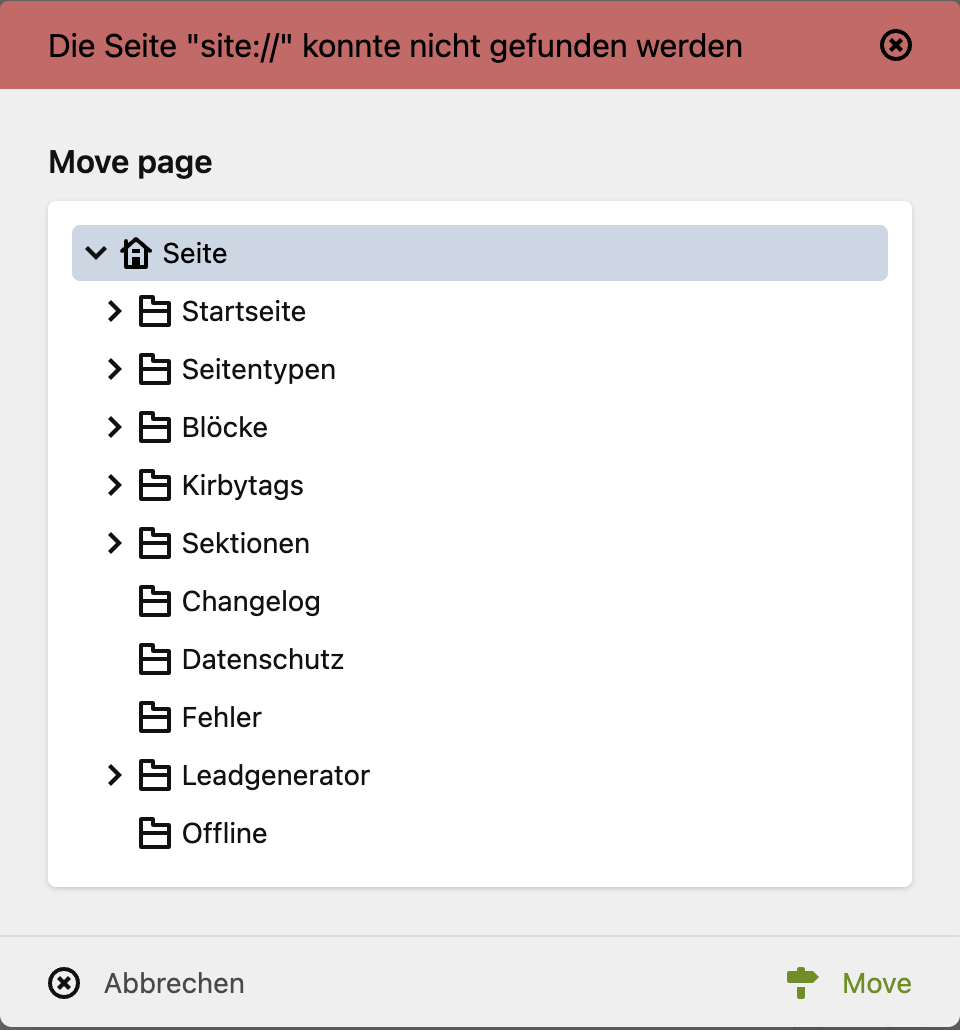Expand the Blöcke tree node
The height and width of the screenshot is (1030, 960).
coord(114,427)
